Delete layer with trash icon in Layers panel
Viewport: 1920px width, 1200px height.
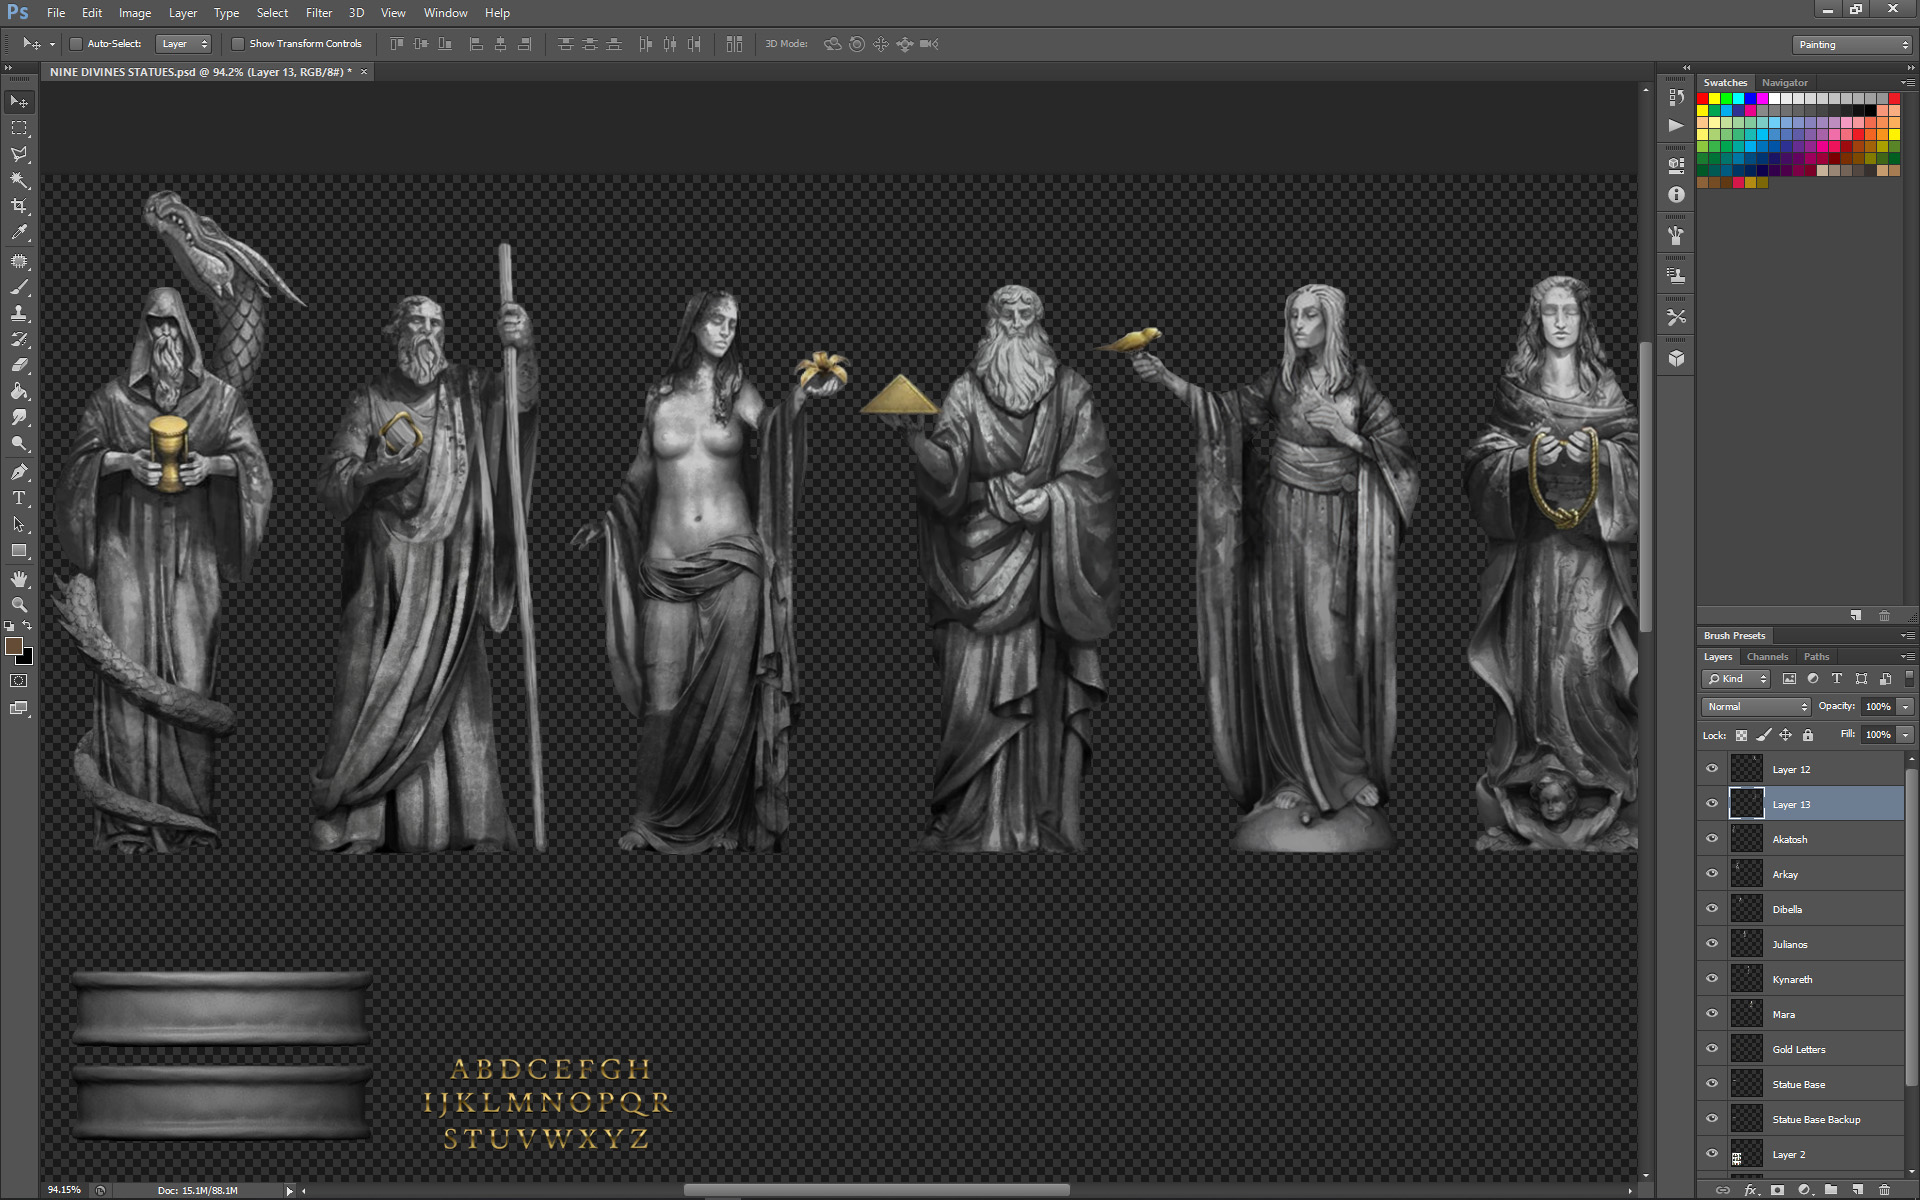[x=1884, y=1190]
